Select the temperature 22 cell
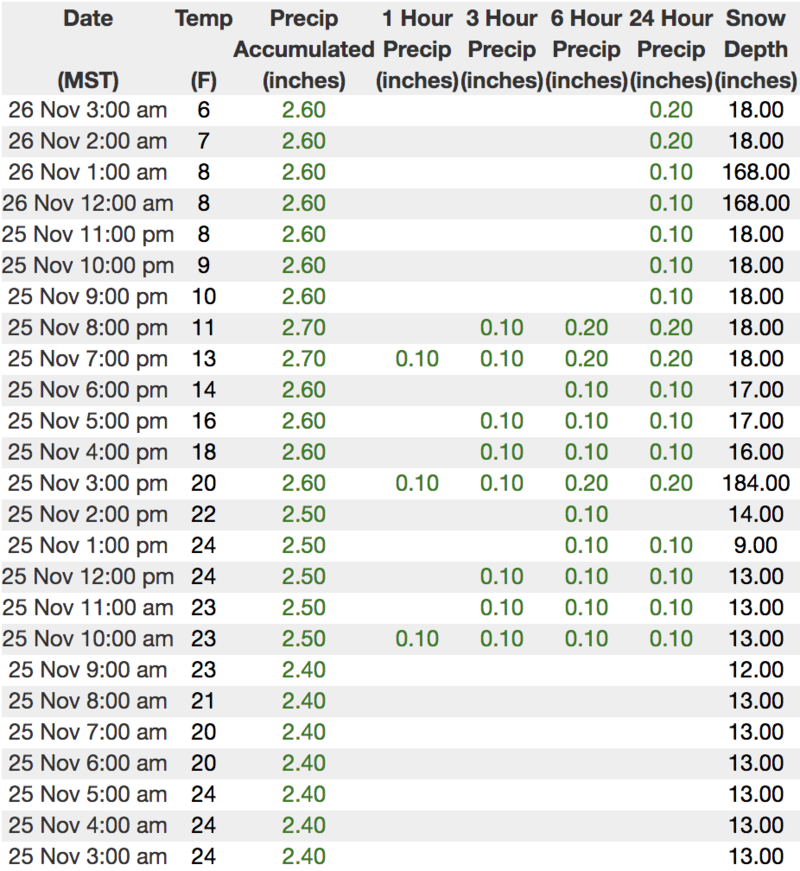 click(x=203, y=514)
